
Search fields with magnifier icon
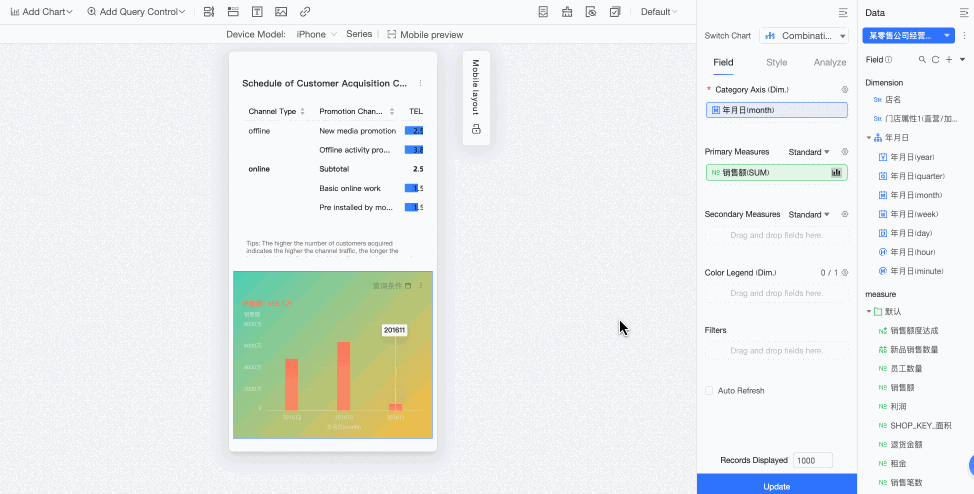coord(922,60)
